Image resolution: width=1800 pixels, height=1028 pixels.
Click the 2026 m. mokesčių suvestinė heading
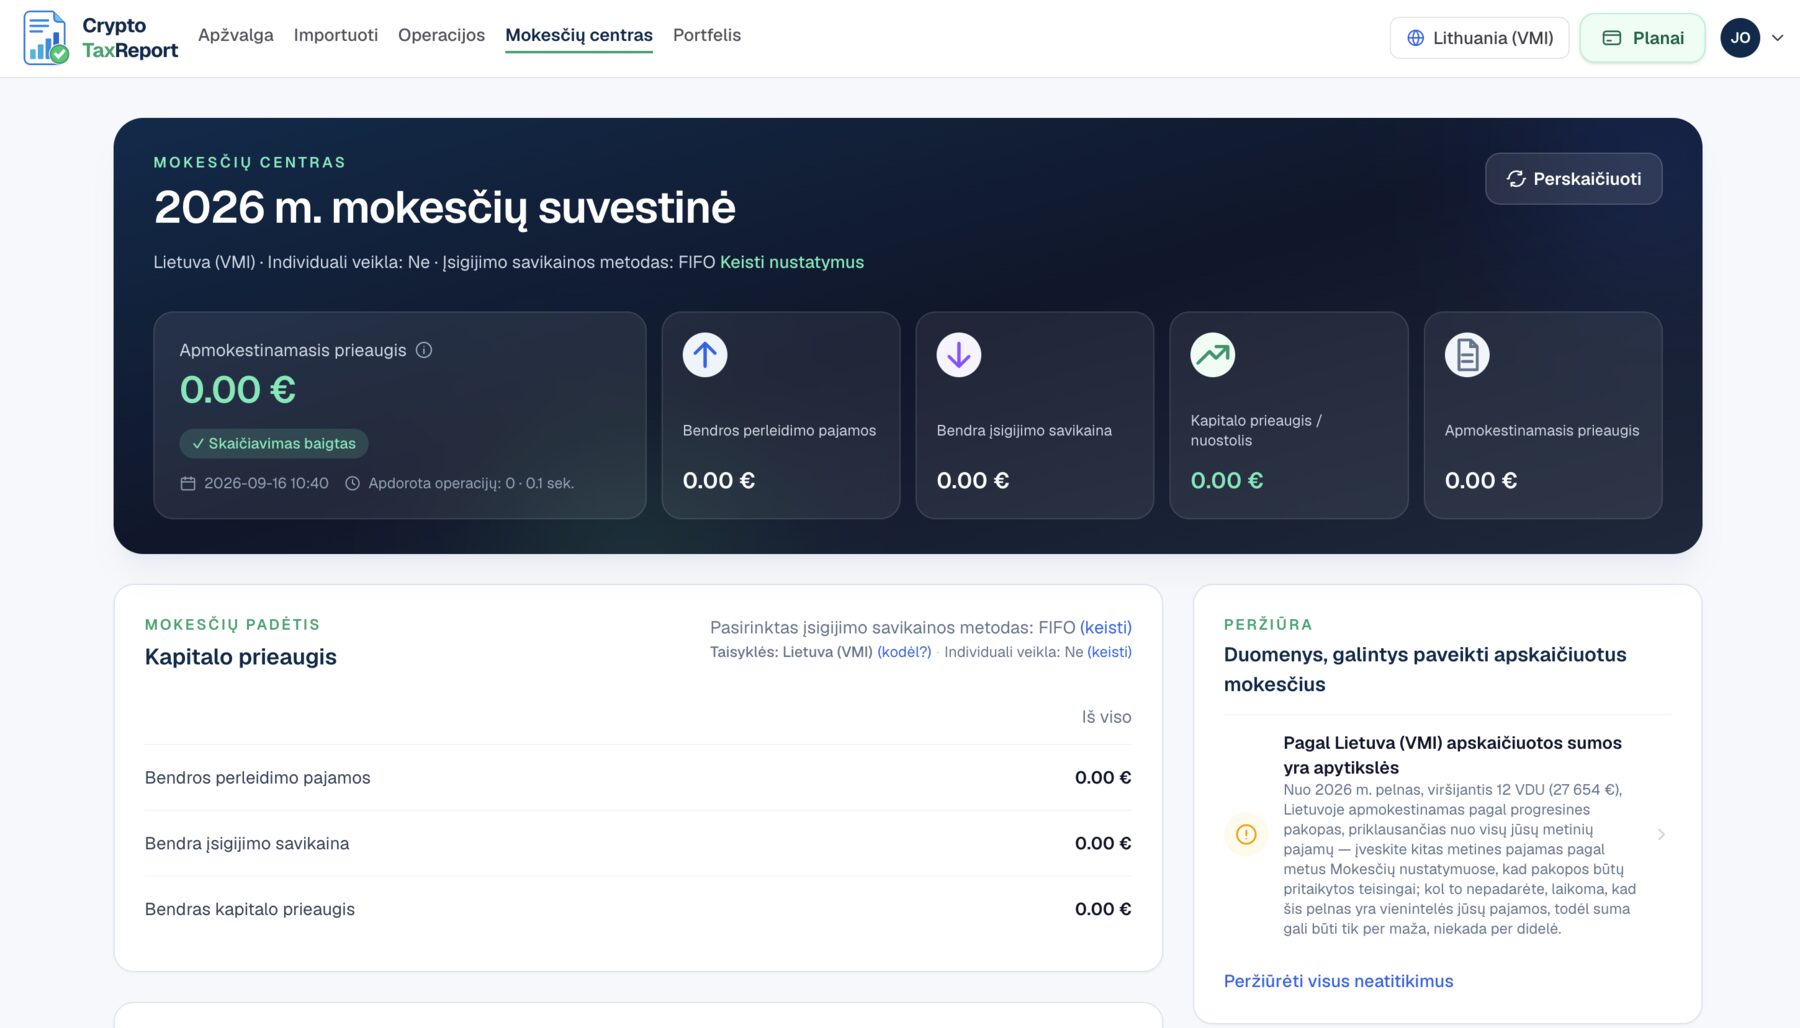click(445, 208)
